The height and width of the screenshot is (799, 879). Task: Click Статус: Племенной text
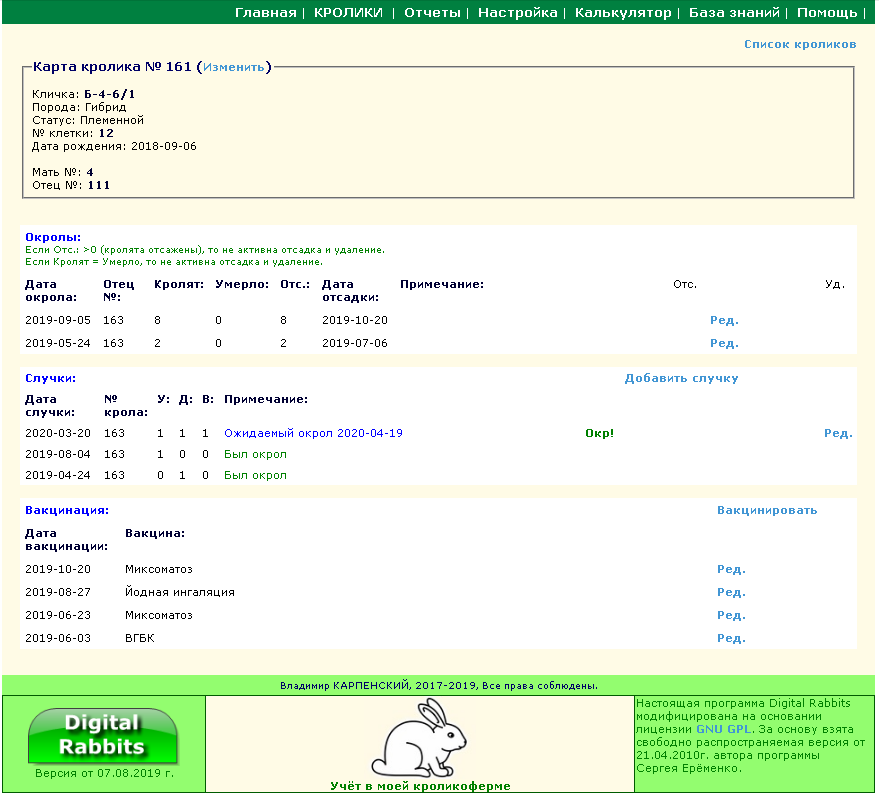[x=87, y=120]
